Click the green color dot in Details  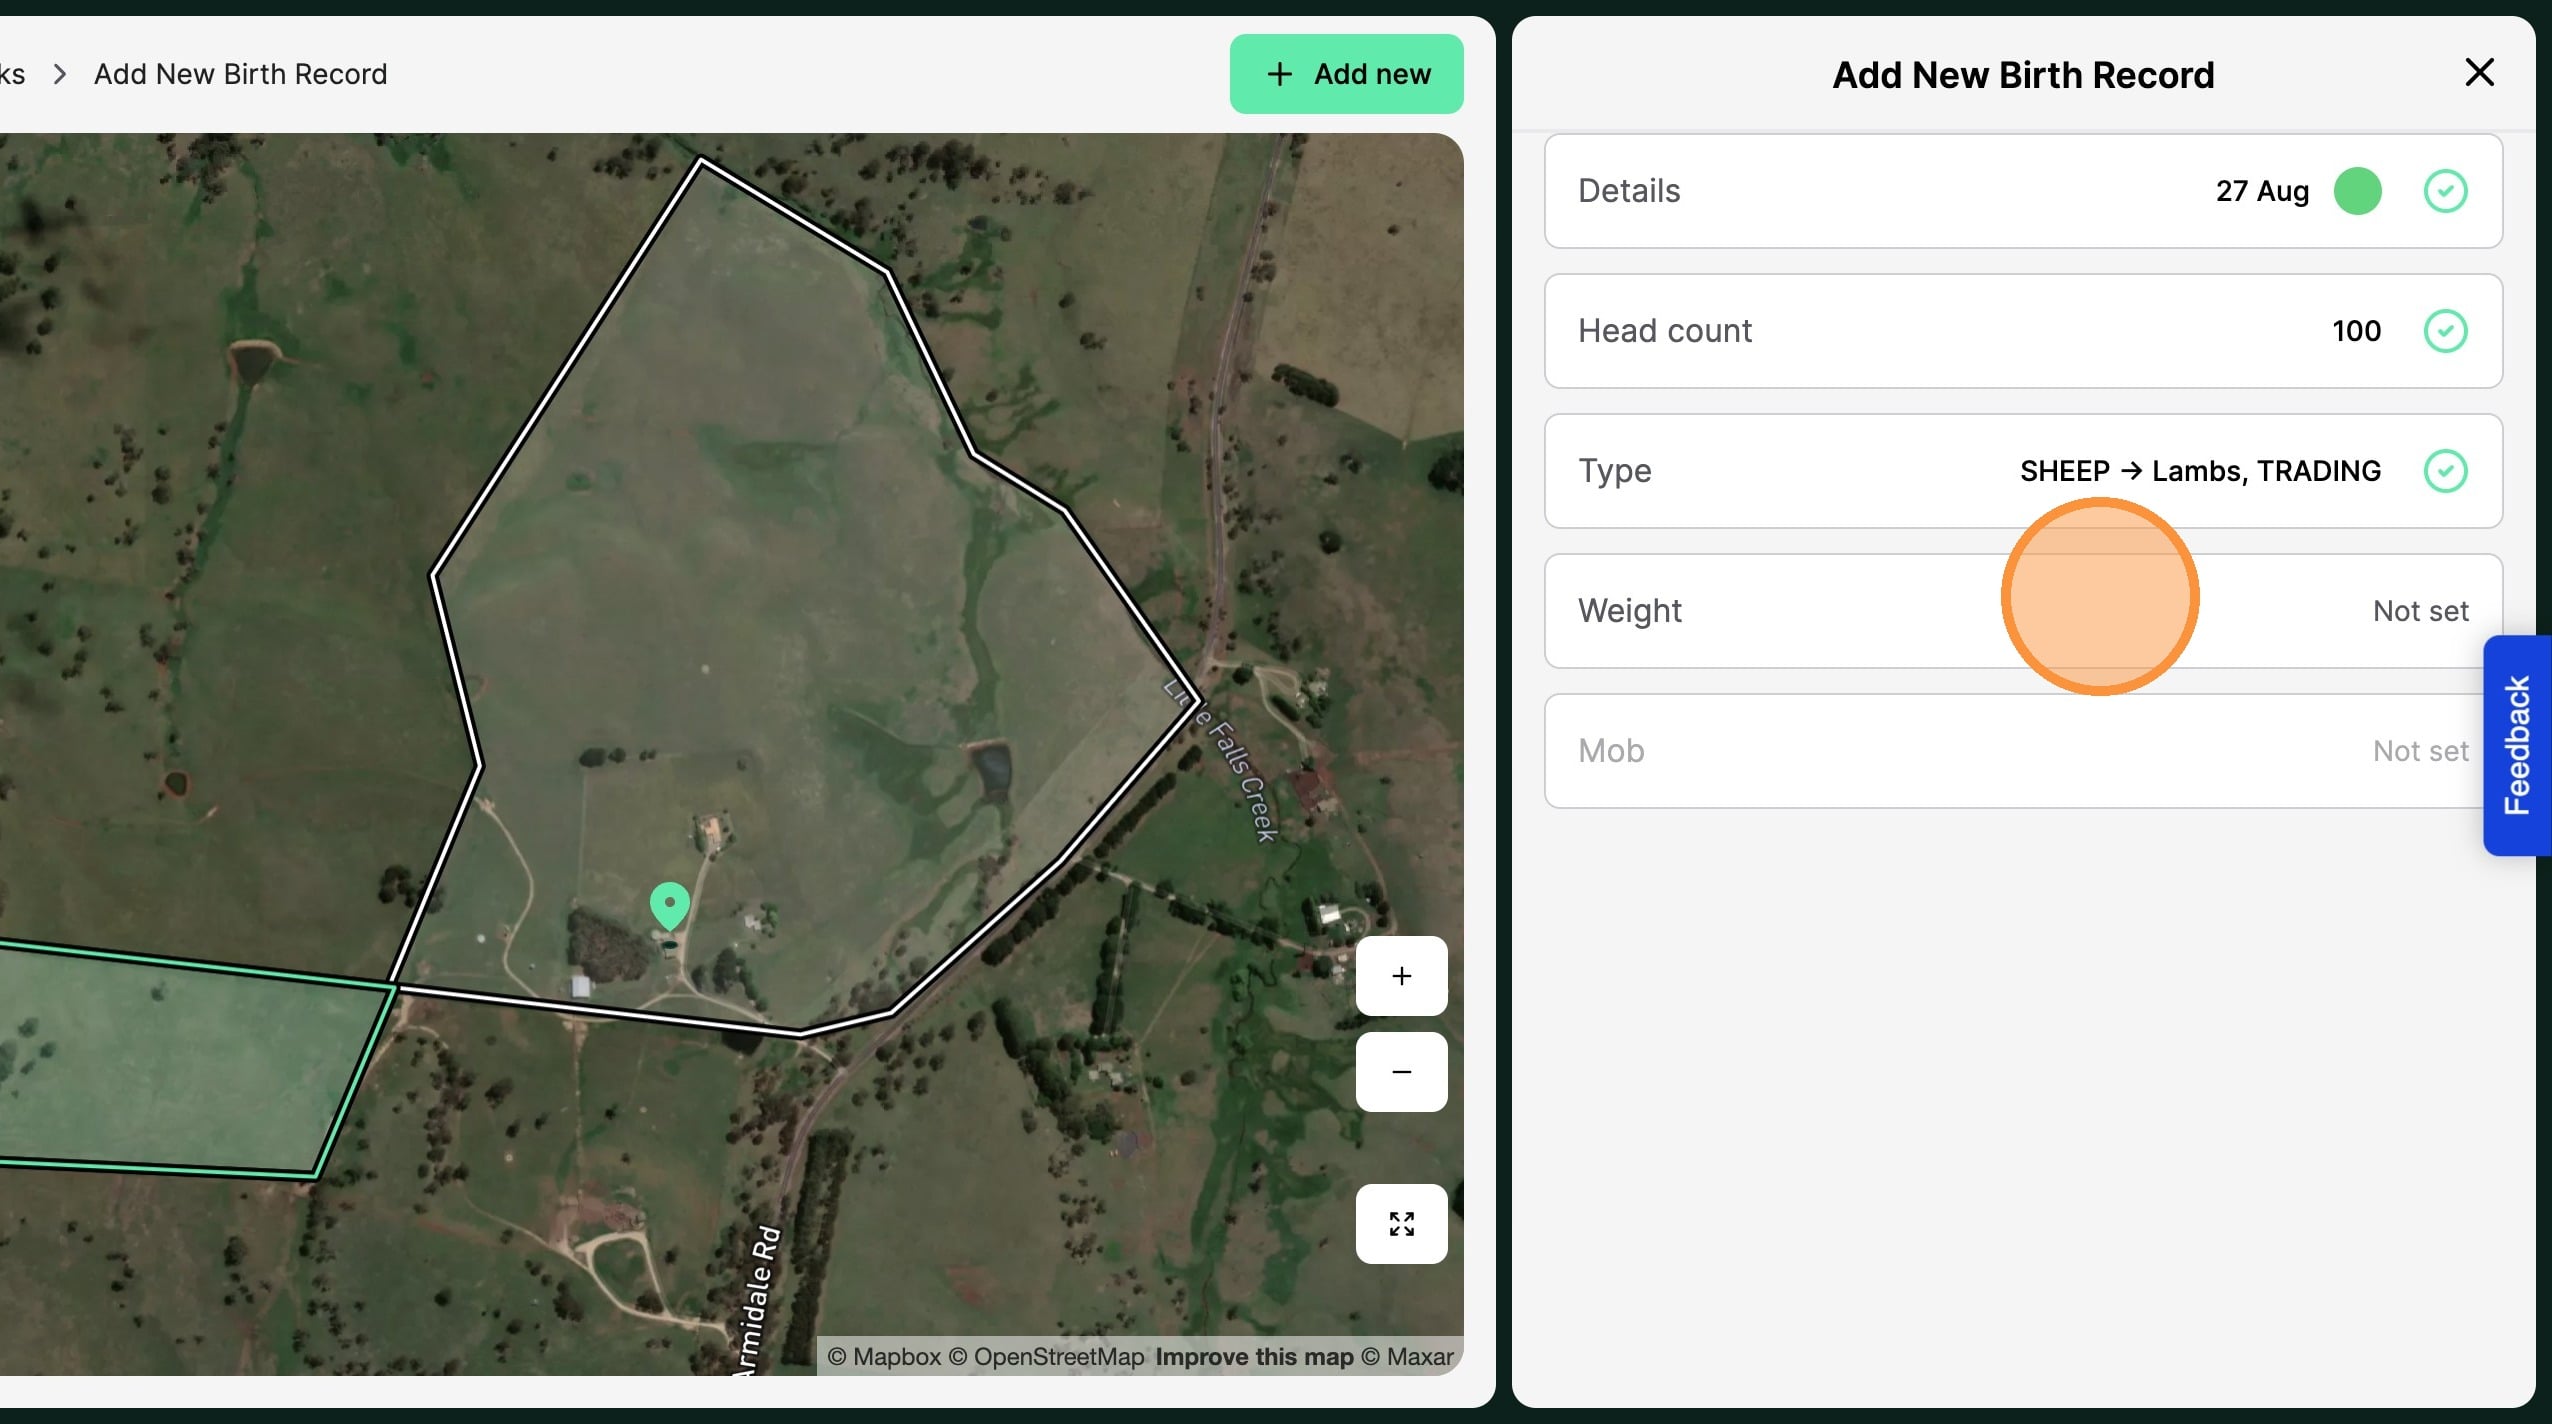coord(2357,191)
